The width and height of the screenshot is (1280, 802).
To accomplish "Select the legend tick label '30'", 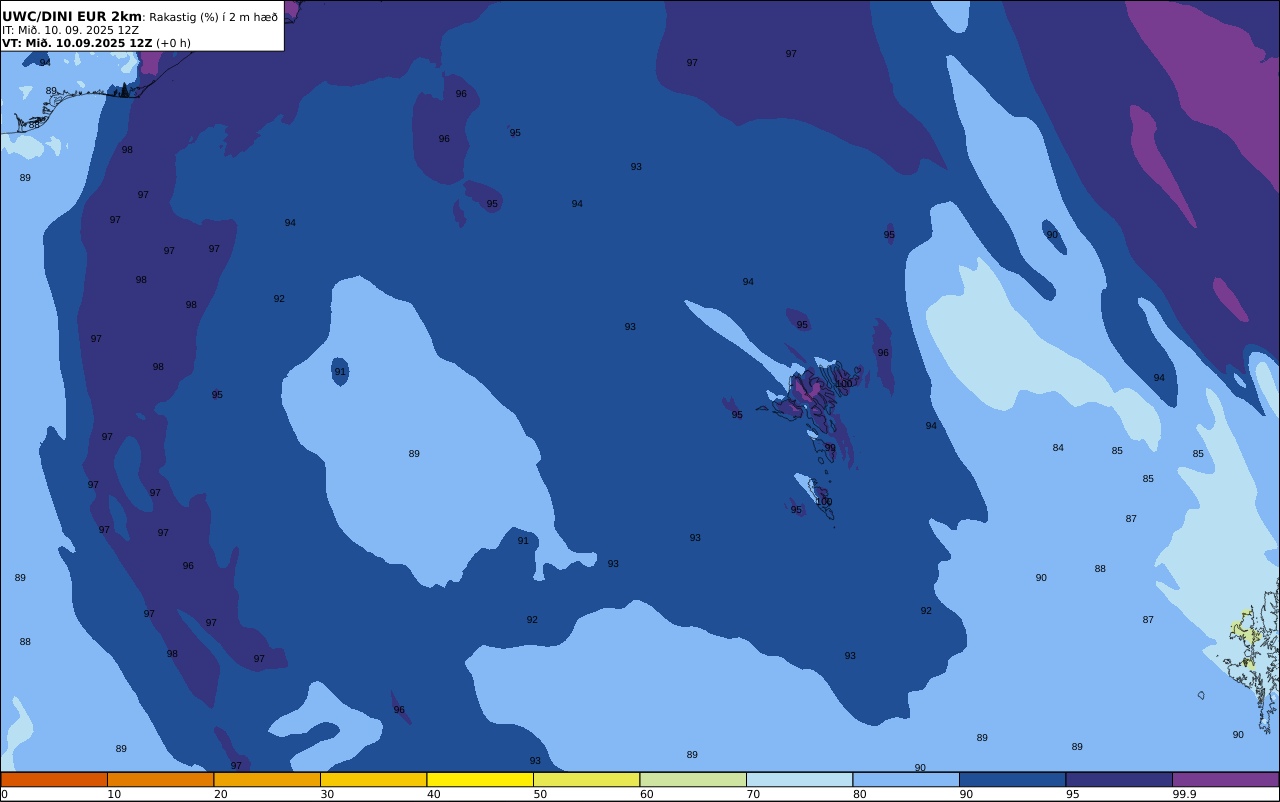I will (327, 794).
